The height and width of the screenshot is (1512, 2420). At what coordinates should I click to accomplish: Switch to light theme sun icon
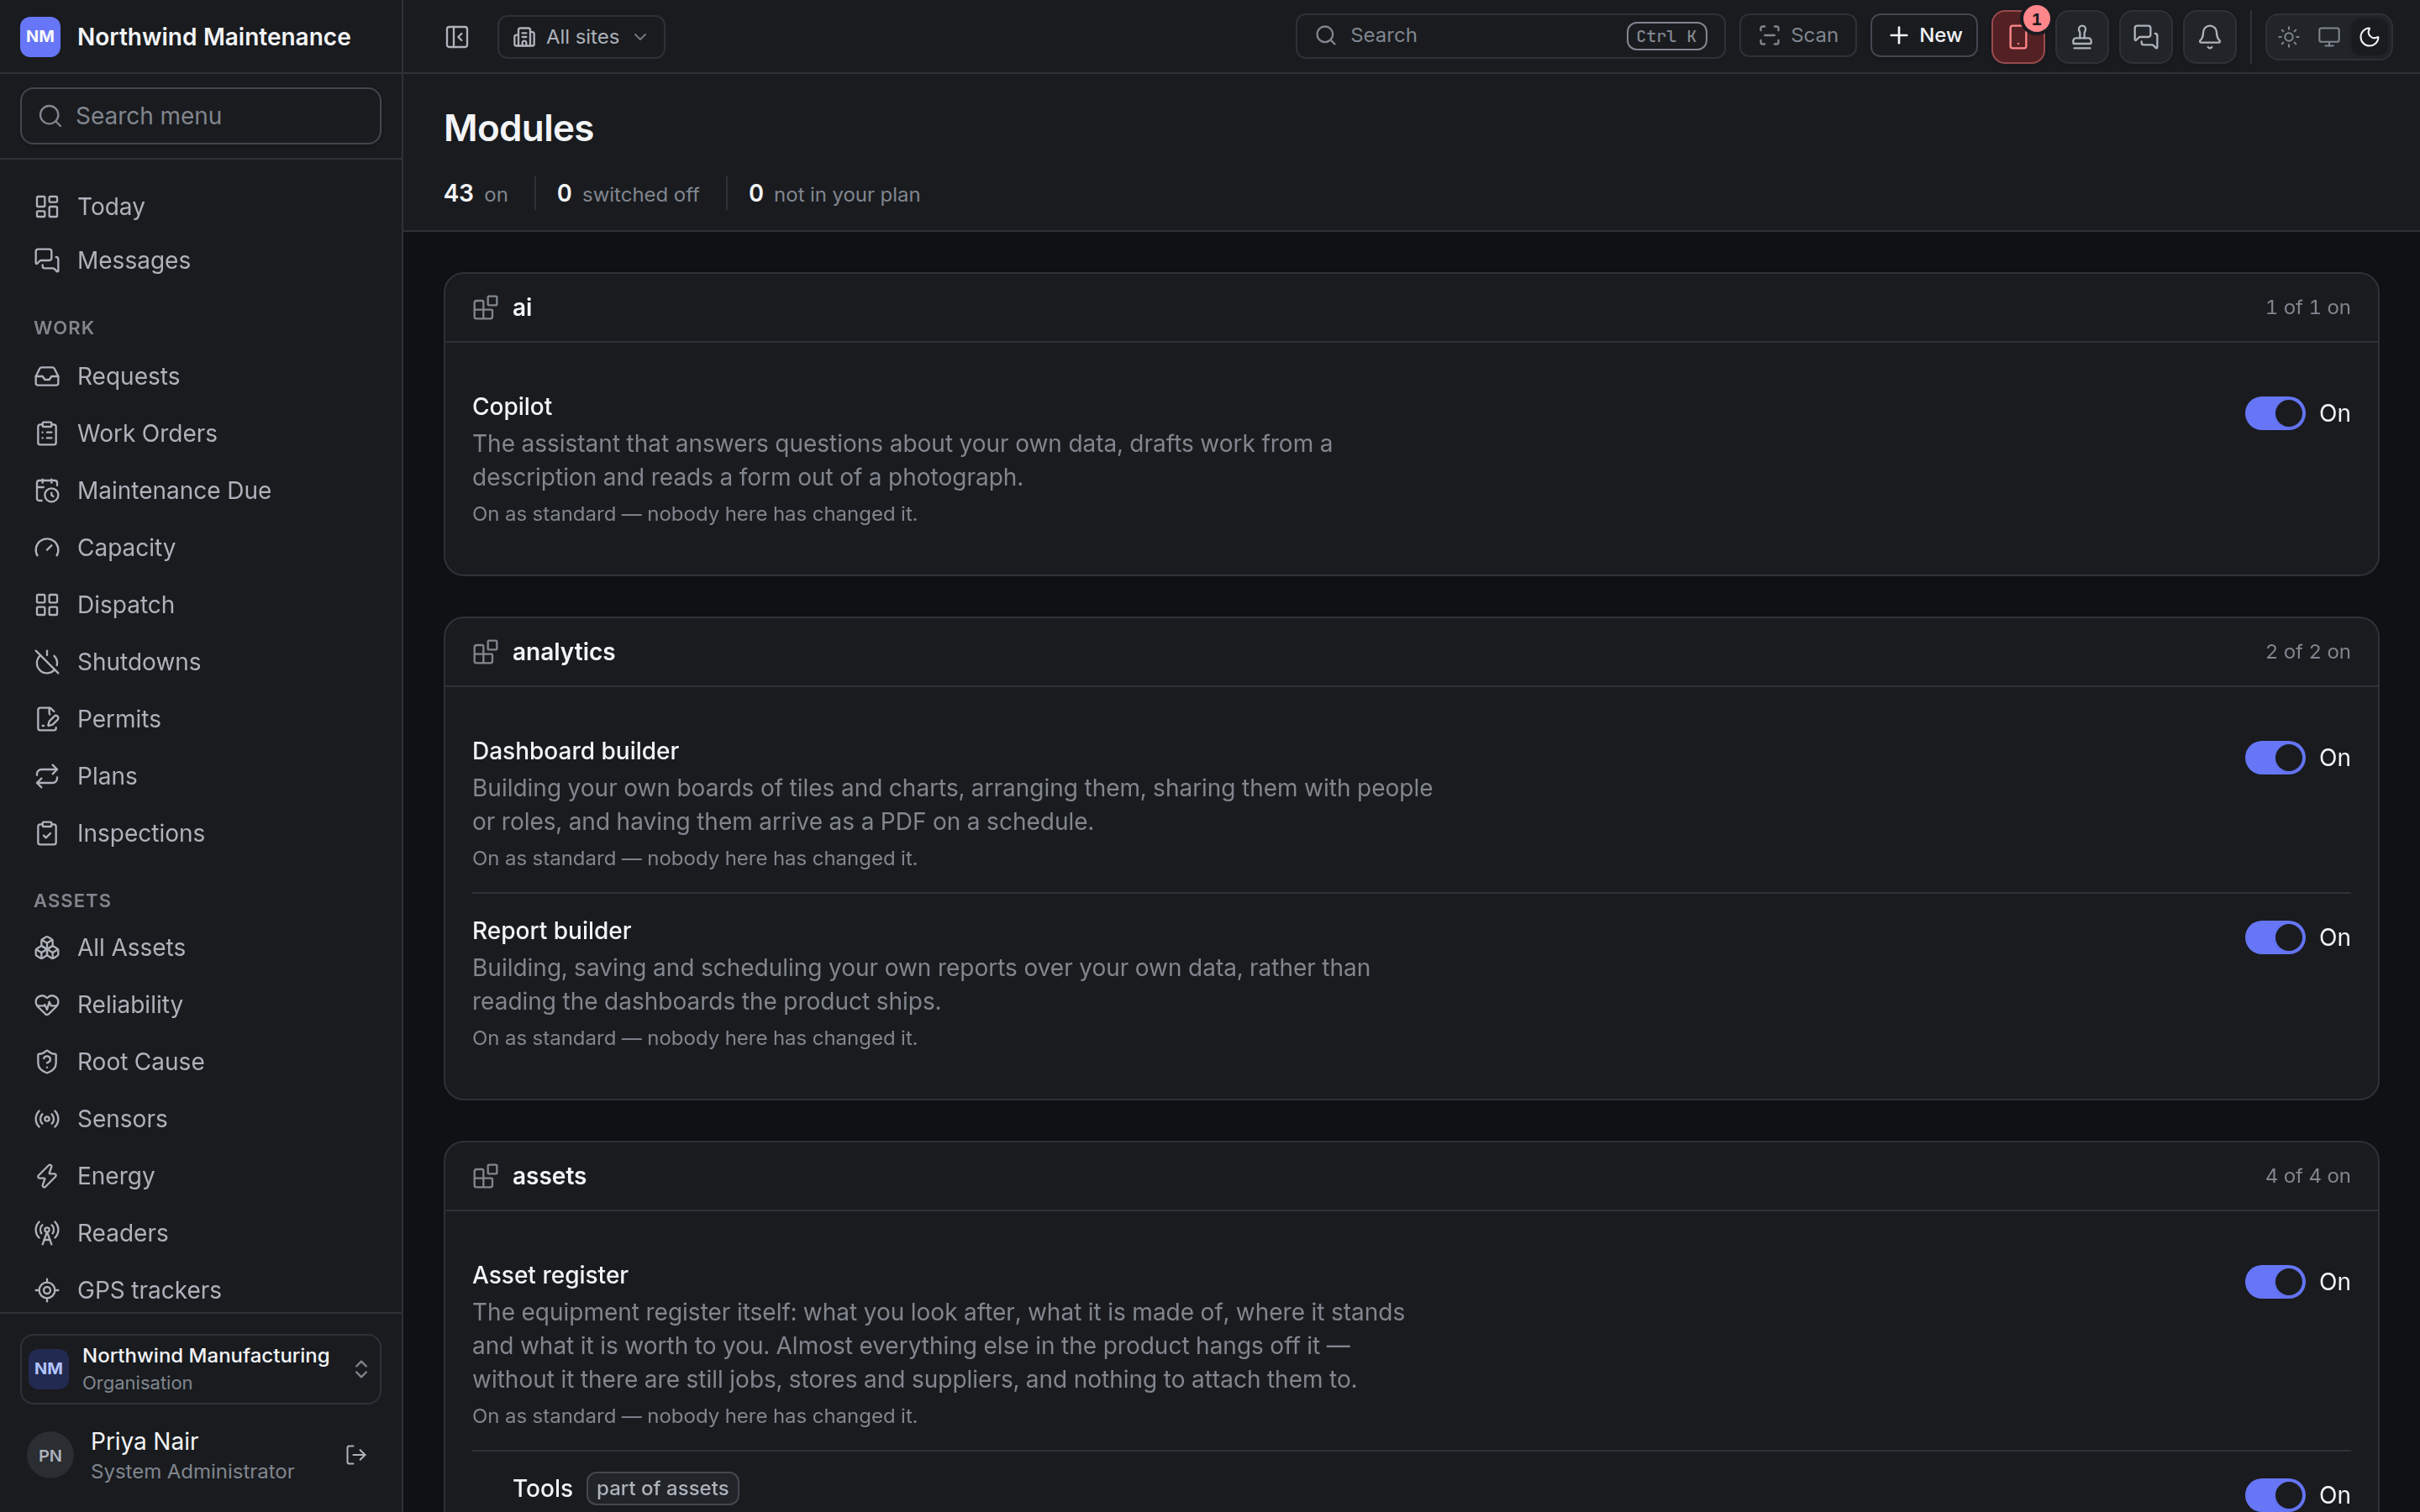(2288, 37)
